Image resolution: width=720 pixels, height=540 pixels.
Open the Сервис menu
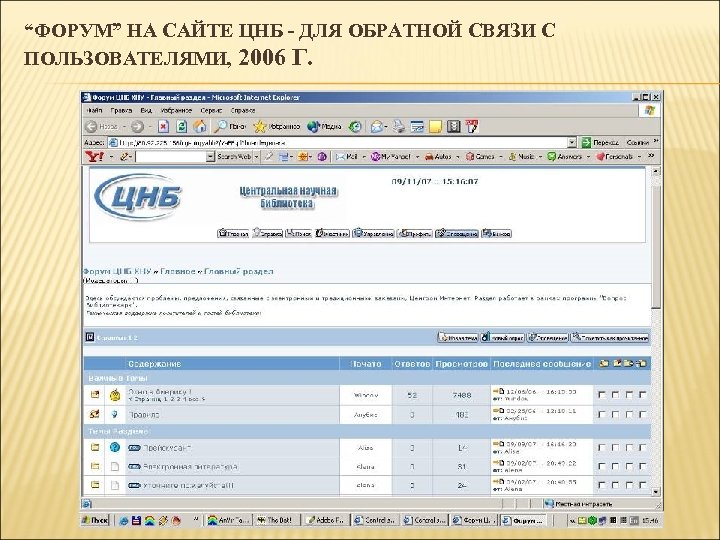(x=211, y=111)
